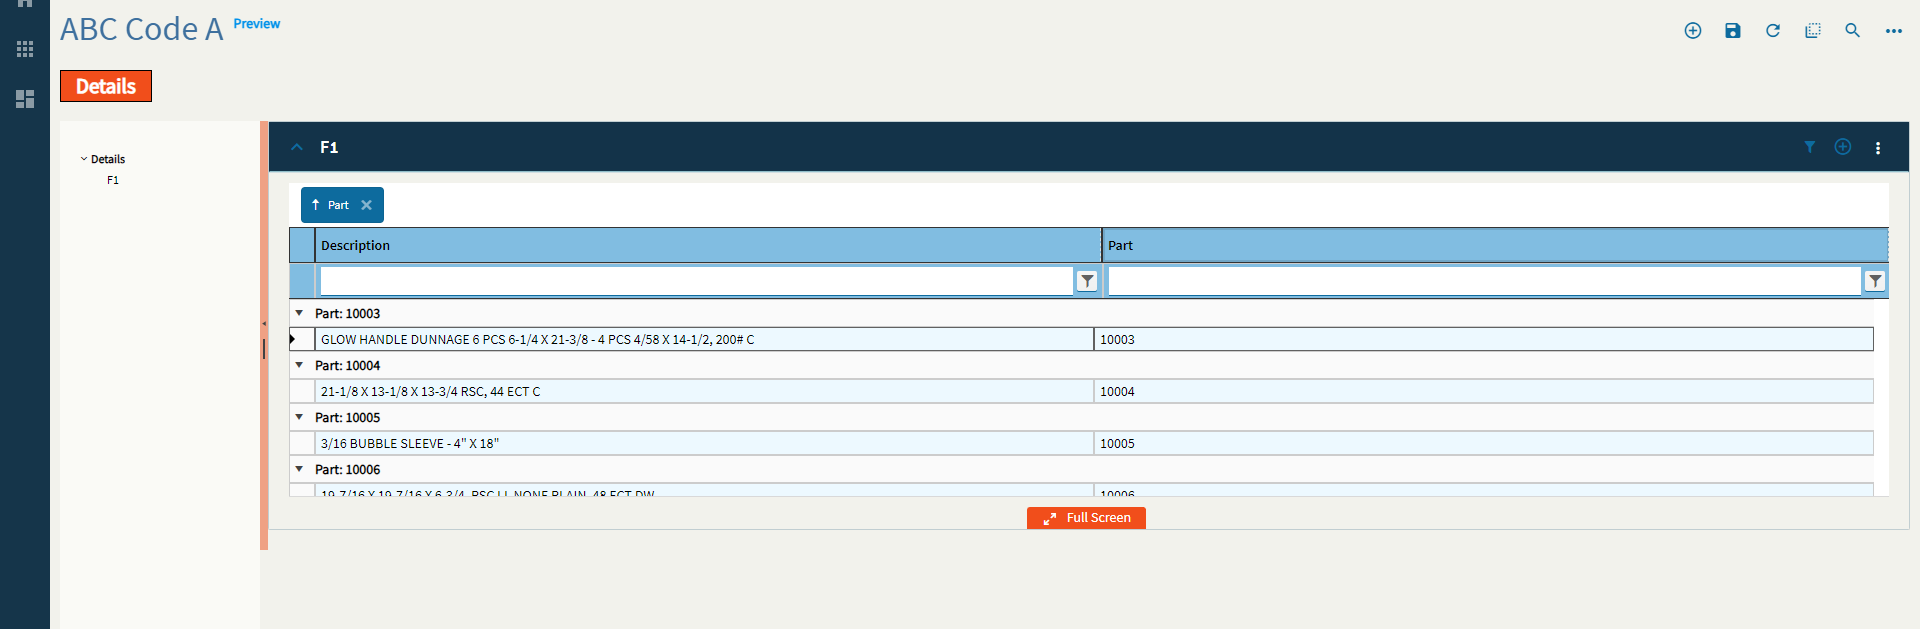Sort by the Description column header
1920x629 pixels.
708,245
